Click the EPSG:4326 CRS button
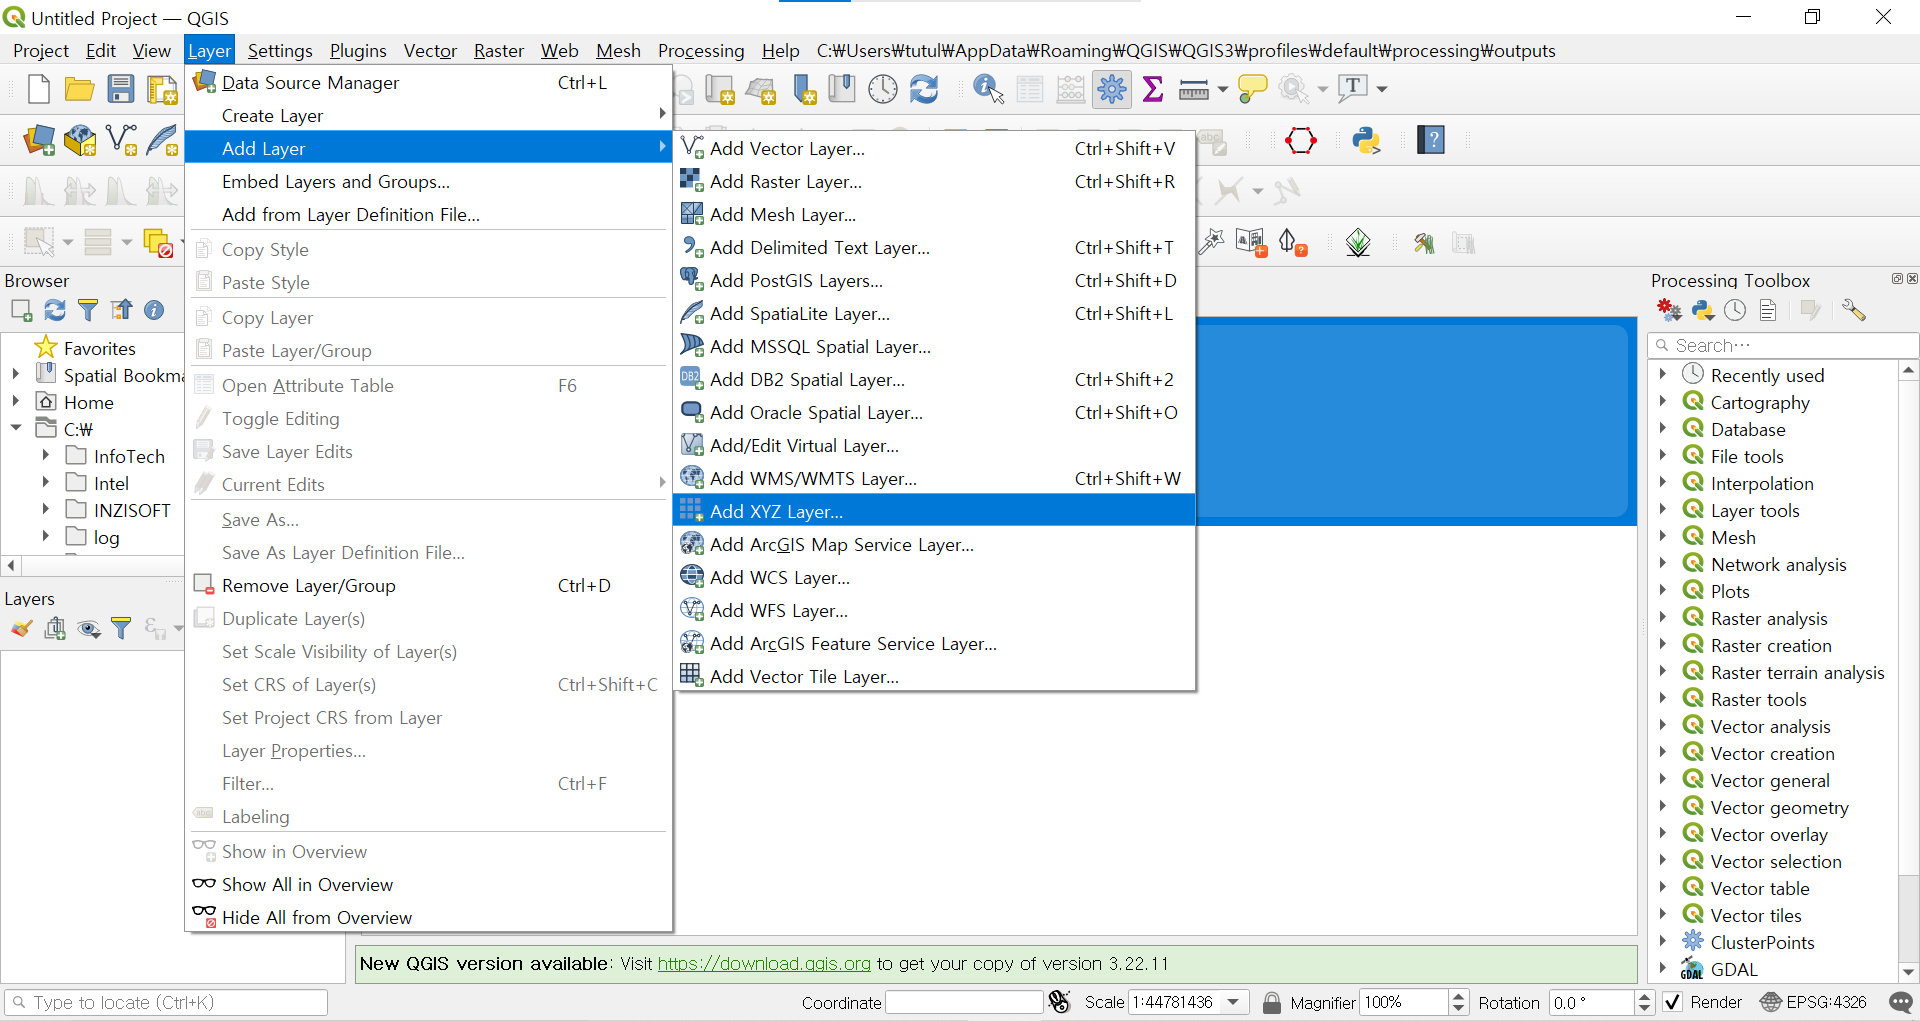Image resolution: width=1920 pixels, height=1021 pixels. pyautogui.click(x=1813, y=1002)
